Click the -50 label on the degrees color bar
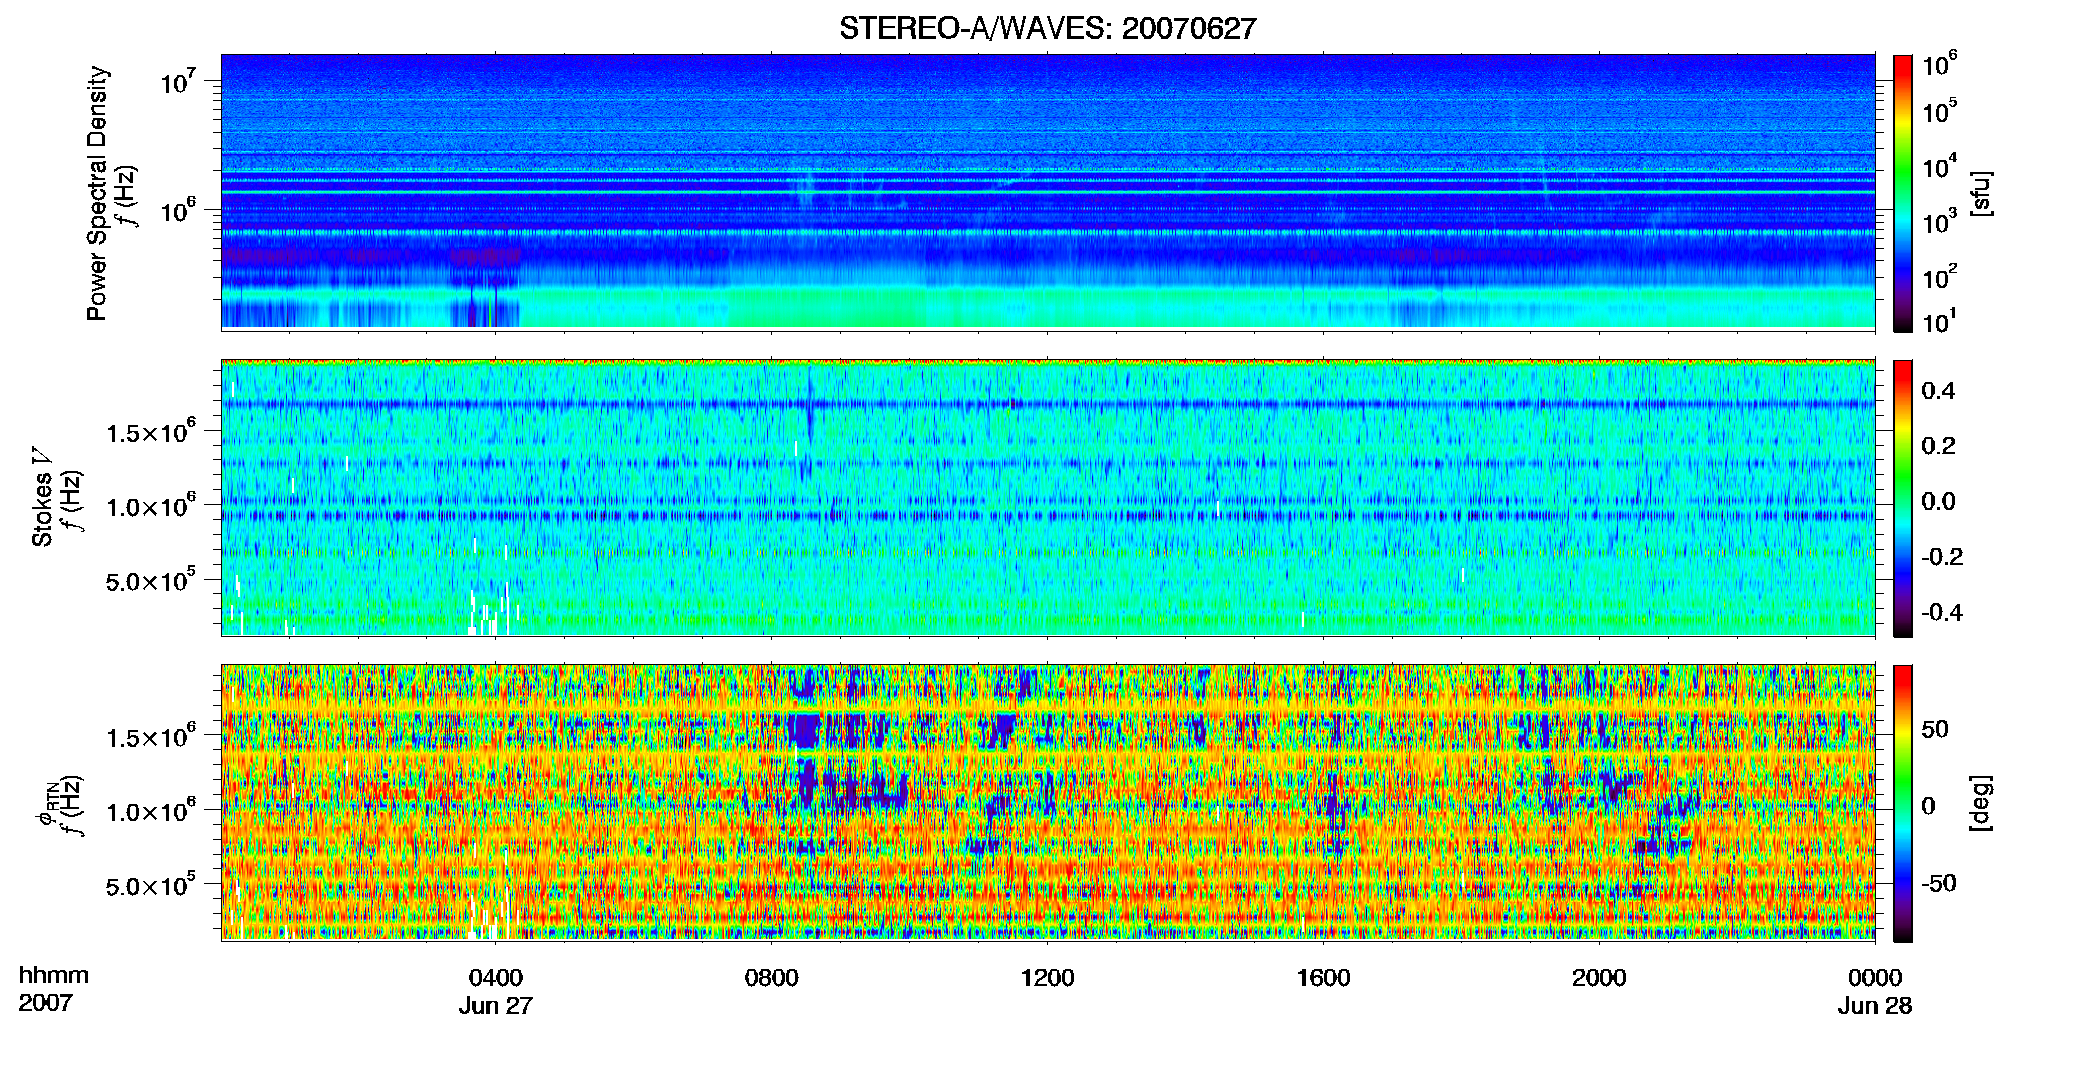The width and height of the screenshot is (2096, 1080). tap(1938, 883)
